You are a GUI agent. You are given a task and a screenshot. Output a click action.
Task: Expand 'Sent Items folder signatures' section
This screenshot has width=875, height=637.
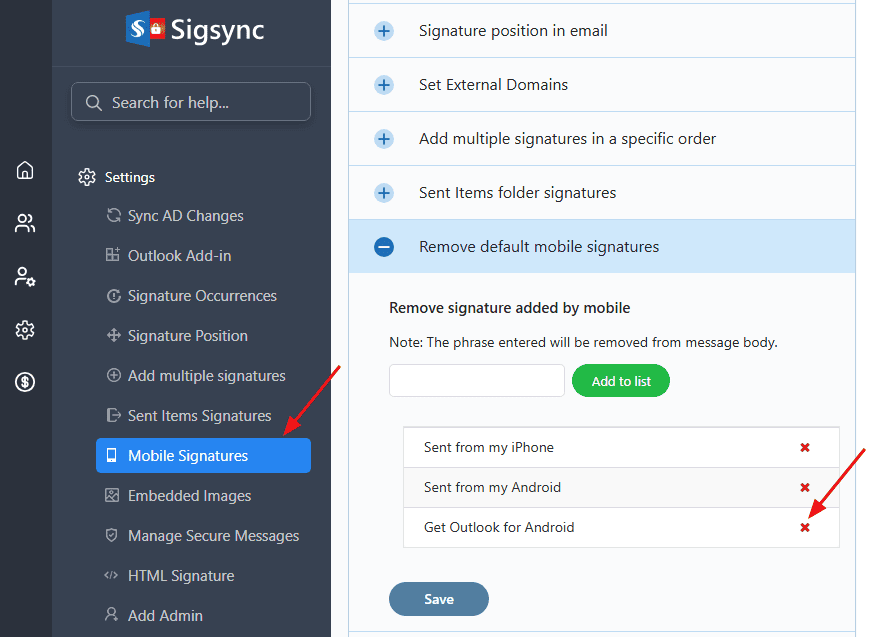tap(384, 193)
